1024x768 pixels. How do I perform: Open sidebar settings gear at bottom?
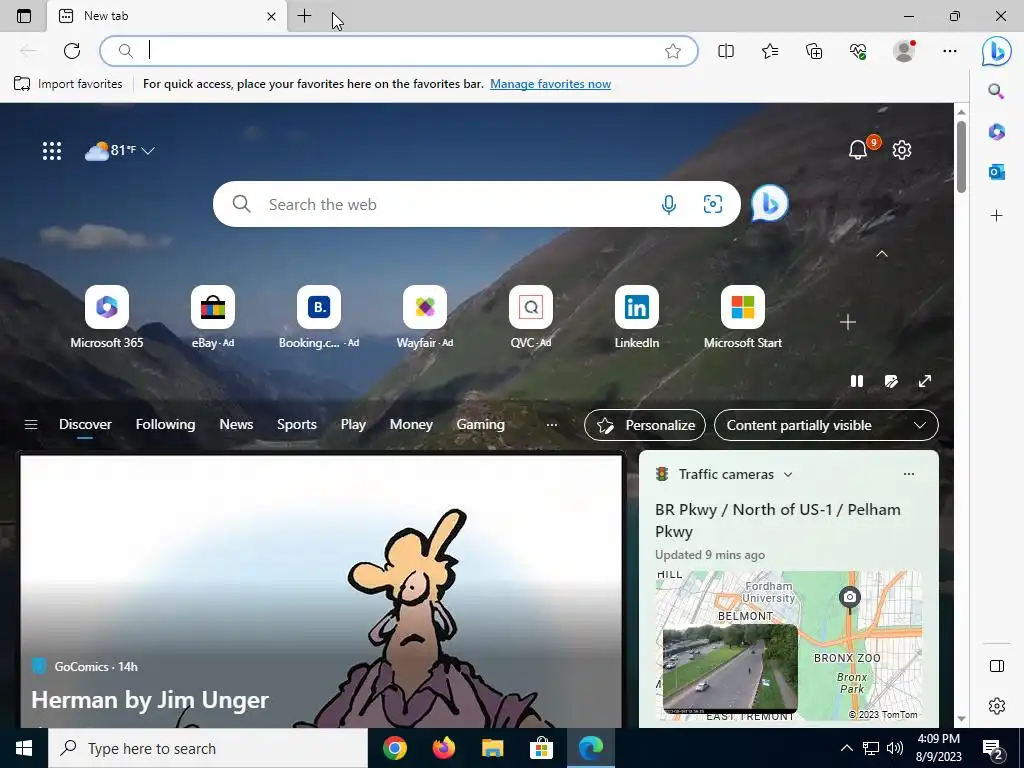[x=997, y=705]
